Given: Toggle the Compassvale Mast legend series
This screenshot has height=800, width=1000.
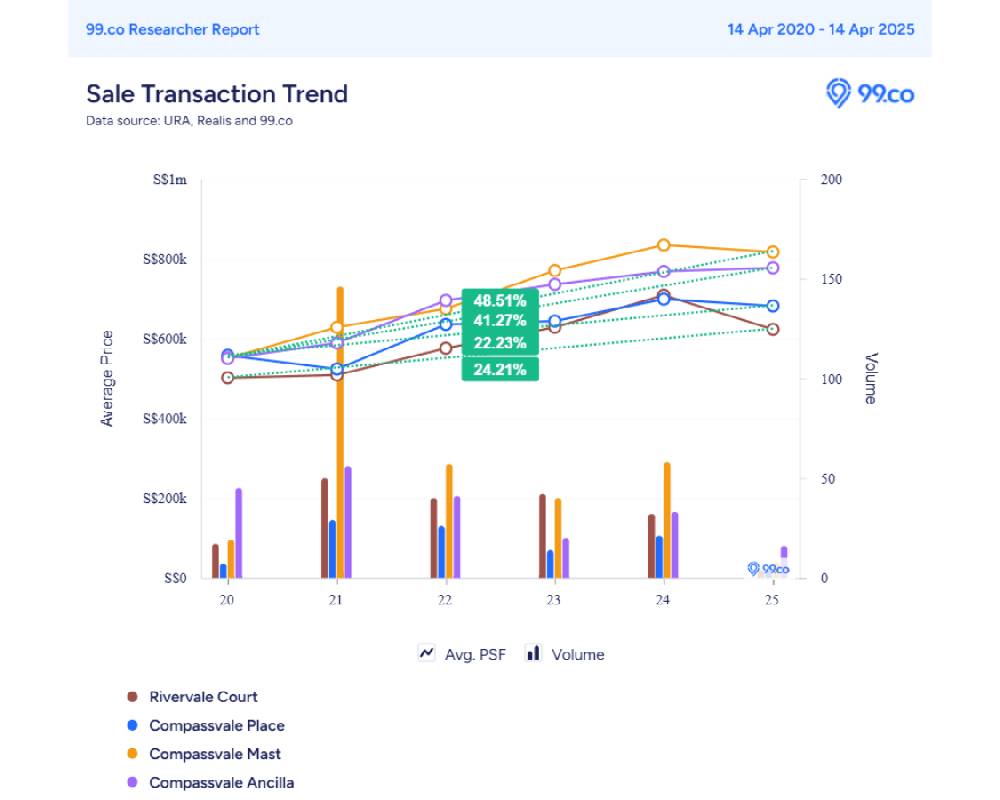Looking at the screenshot, I should [215, 754].
